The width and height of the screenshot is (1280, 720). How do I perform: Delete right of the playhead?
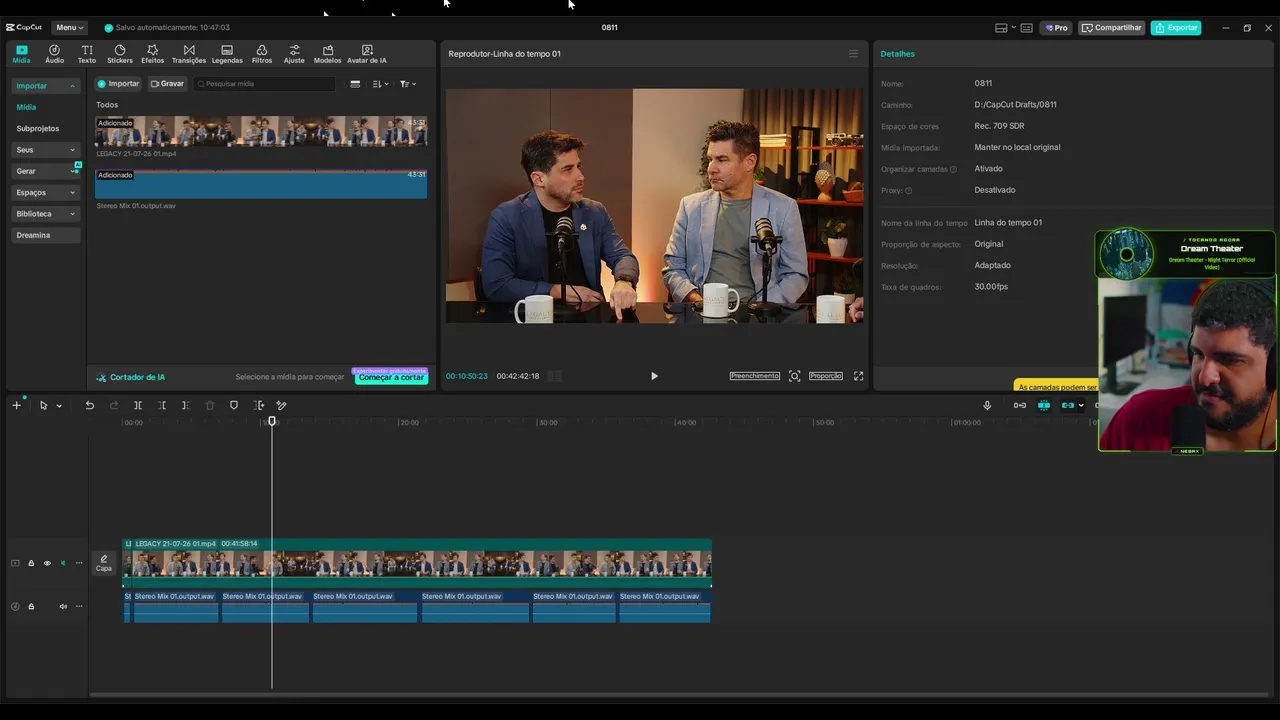[186, 405]
